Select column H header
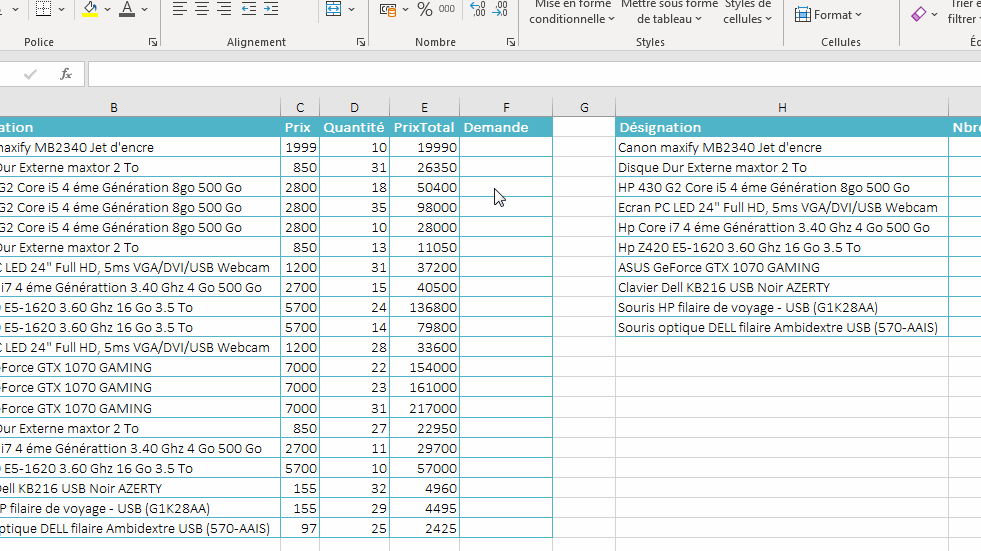The height and width of the screenshot is (551, 981). pos(782,108)
